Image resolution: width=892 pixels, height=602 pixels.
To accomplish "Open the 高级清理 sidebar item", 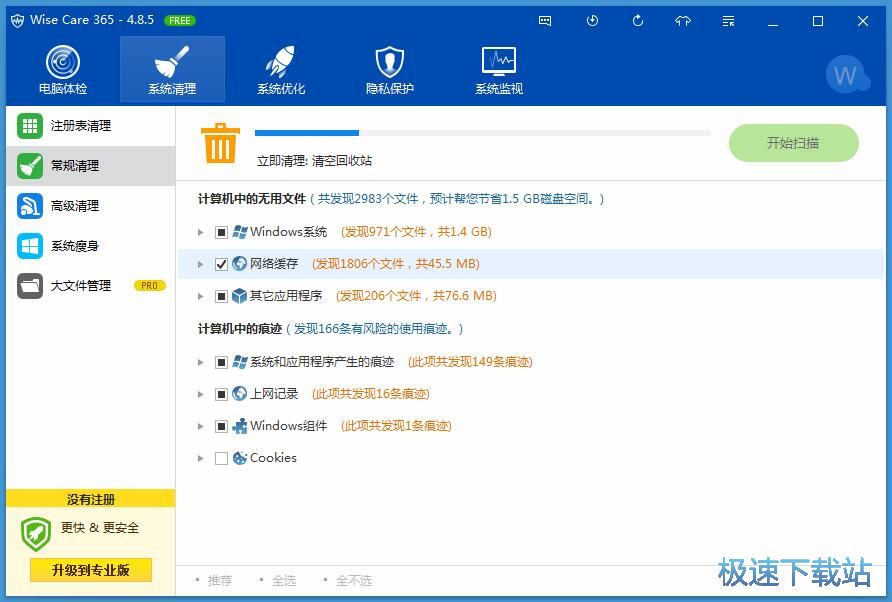I will [90, 205].
